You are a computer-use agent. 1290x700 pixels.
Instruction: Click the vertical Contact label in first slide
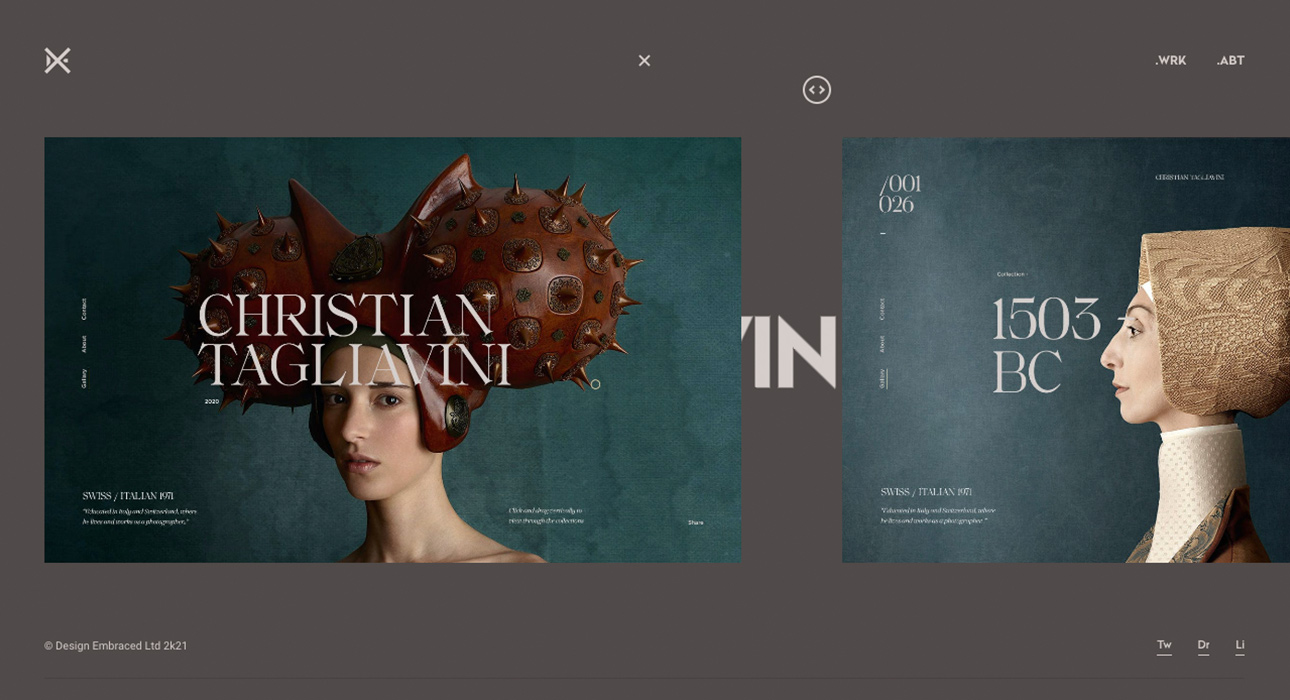[84, 309]
